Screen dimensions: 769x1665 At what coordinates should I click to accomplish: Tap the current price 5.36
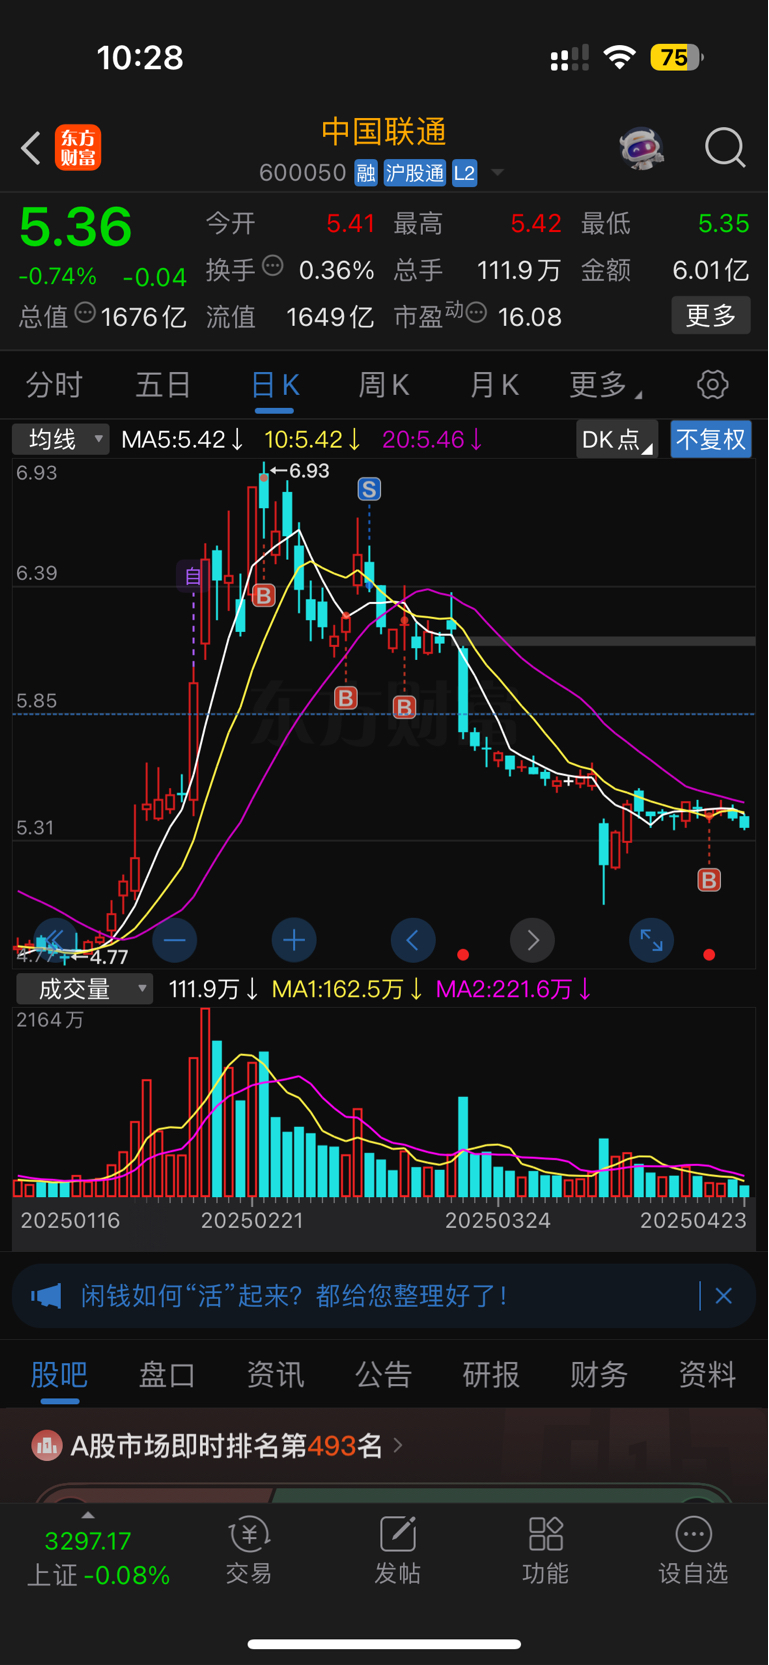point(76,227)
